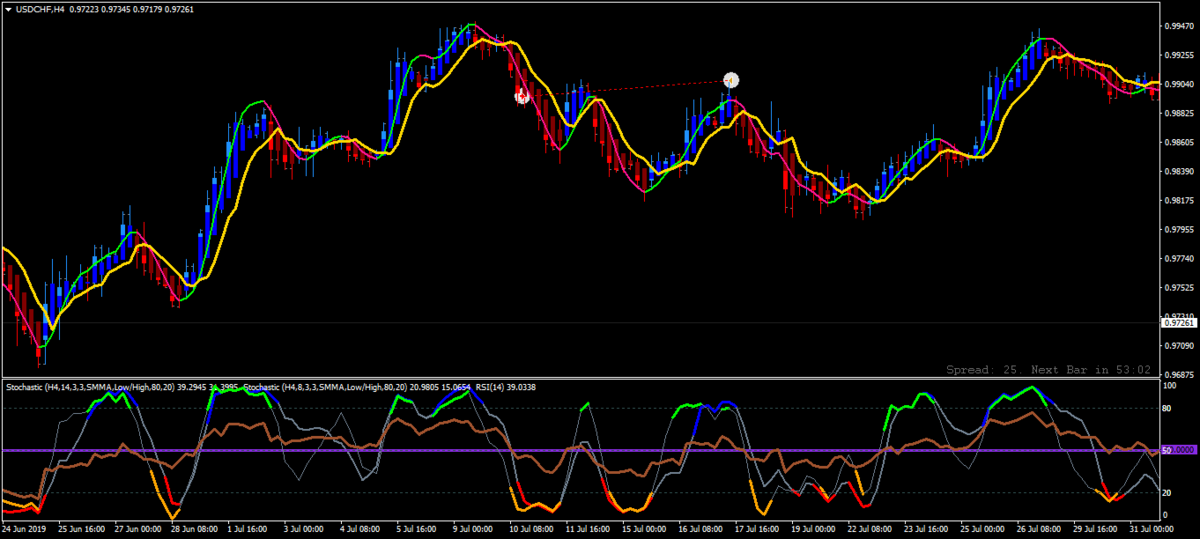The width and height of the screenshot is (1200, 539).
Task: Click the 0.97525 price scale label
Action: 1180,287
